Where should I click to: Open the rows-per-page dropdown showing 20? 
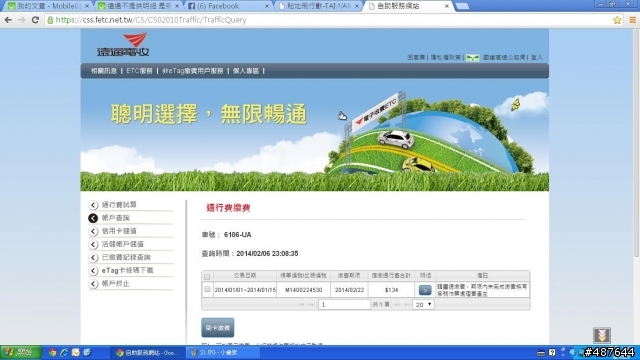point(423,304)
